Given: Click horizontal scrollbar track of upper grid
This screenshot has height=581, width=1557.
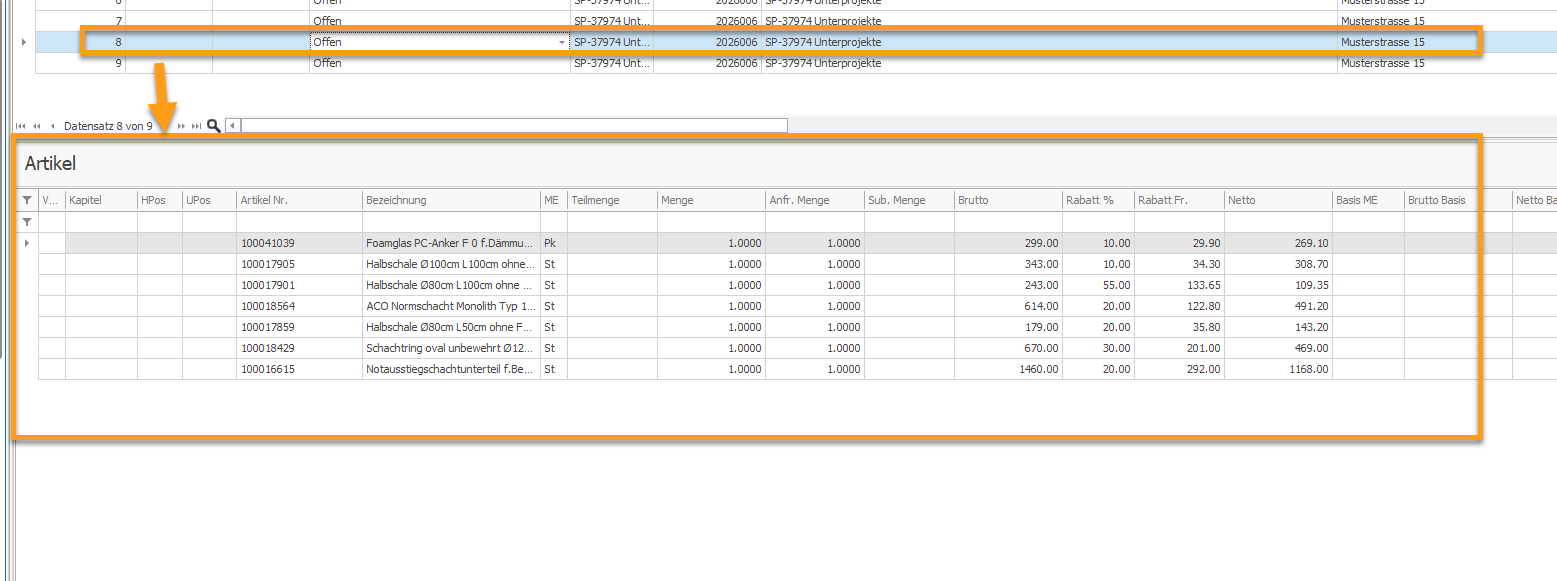Looking at the screenshot, I should click(x=513, y=126).
